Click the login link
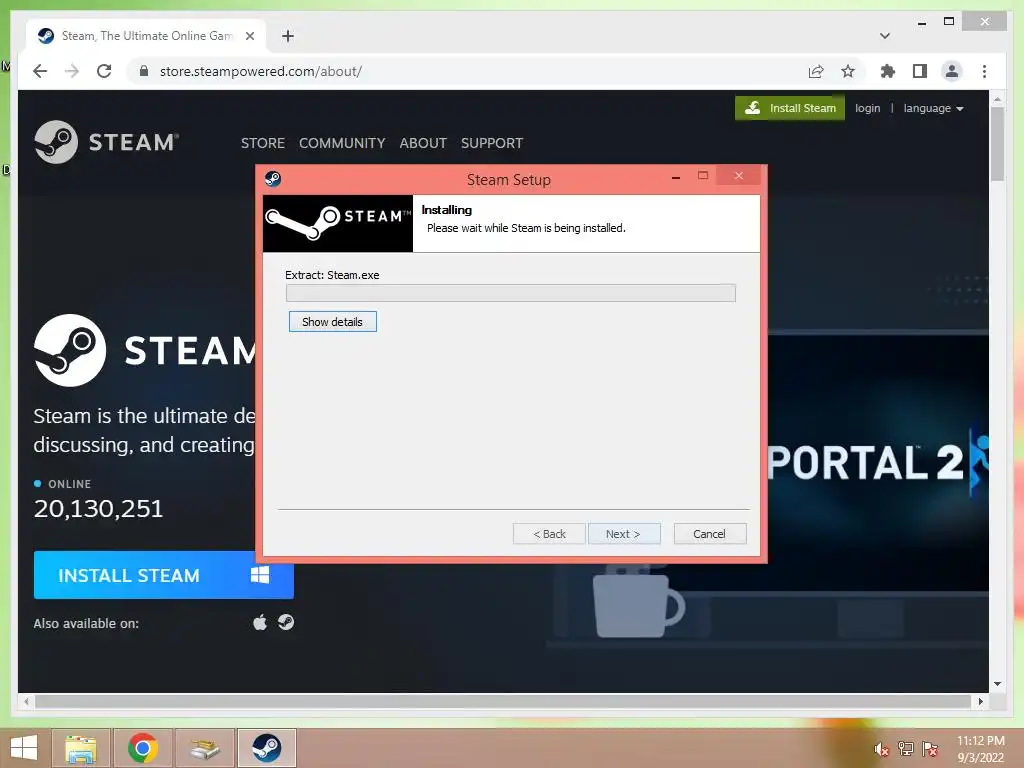 click(x=867, y=108)
